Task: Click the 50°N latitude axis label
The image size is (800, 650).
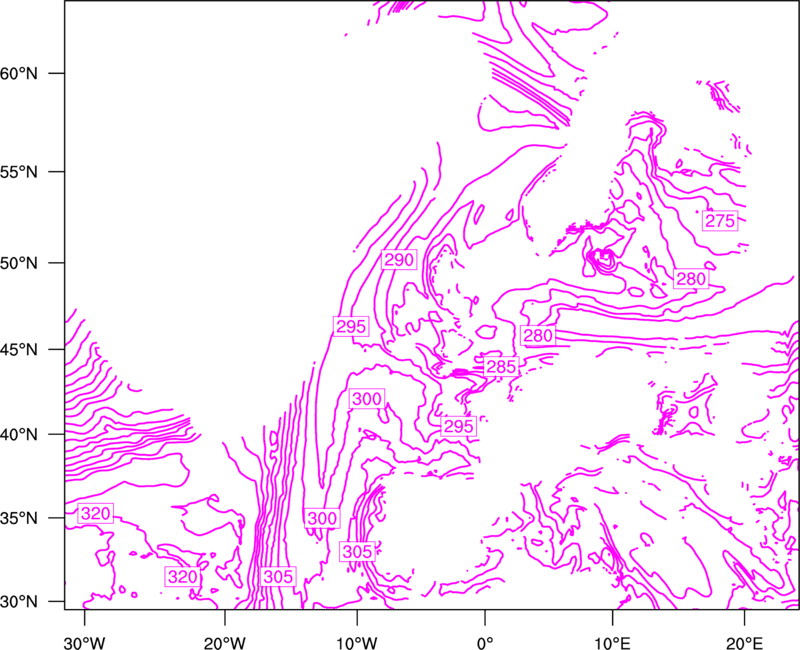Action: [19, 263]
